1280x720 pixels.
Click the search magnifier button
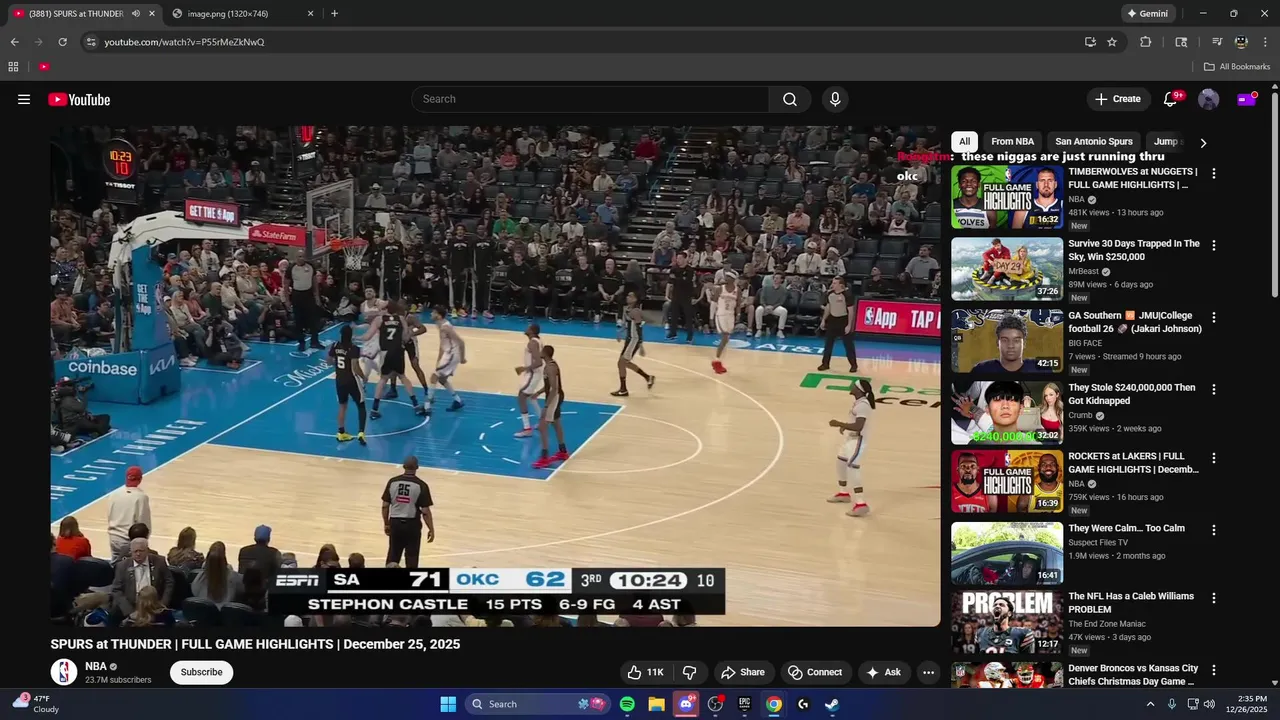790,99
